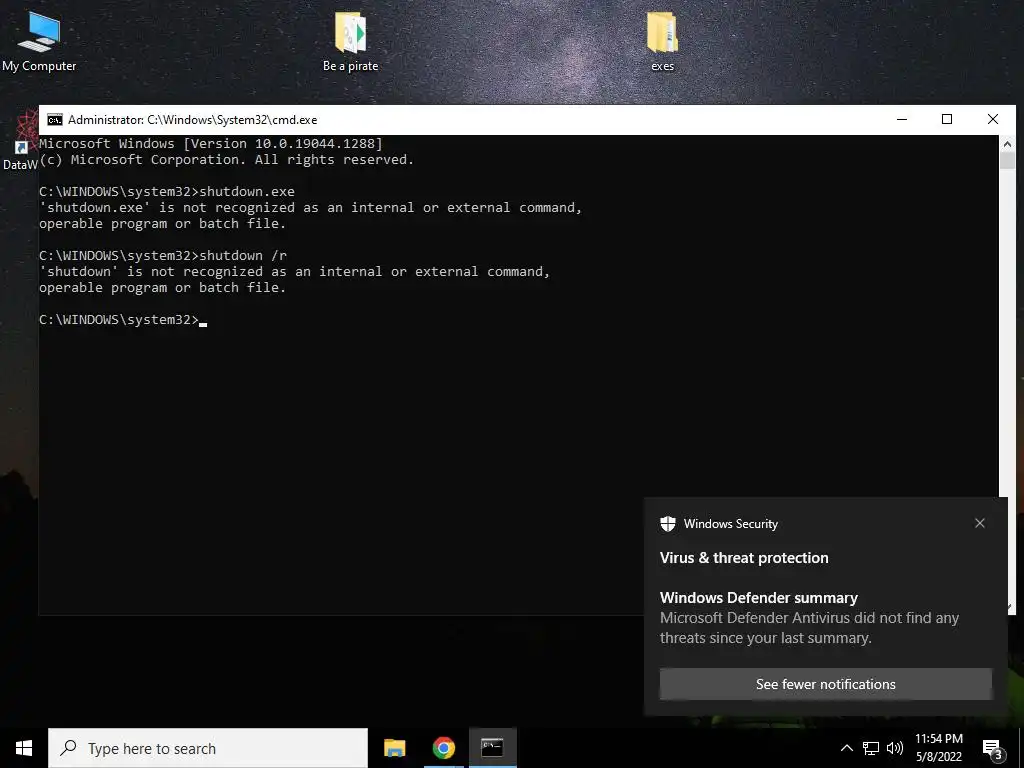Click the Windows Security shield icon
The width and height of the screenshot is (1024, 768).
point(667,524)
